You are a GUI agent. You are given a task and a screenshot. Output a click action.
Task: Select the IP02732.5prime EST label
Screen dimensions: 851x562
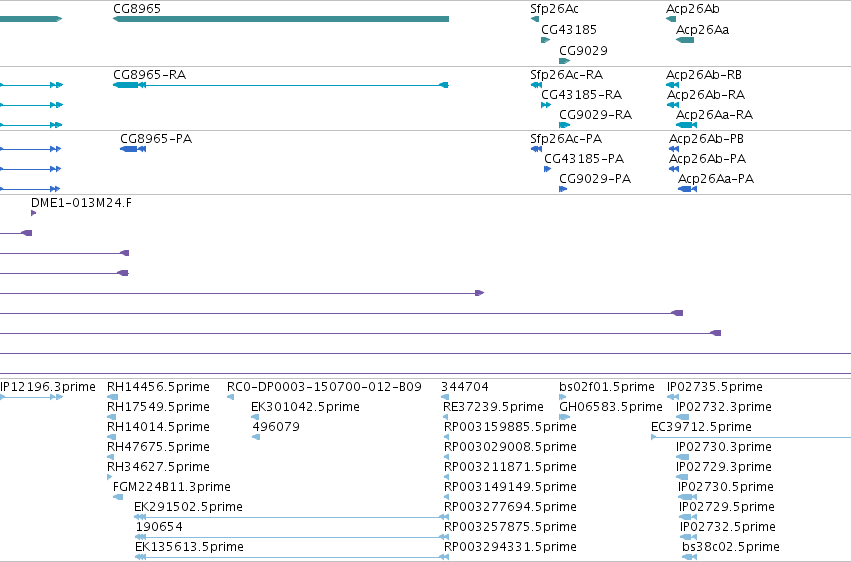728,527
